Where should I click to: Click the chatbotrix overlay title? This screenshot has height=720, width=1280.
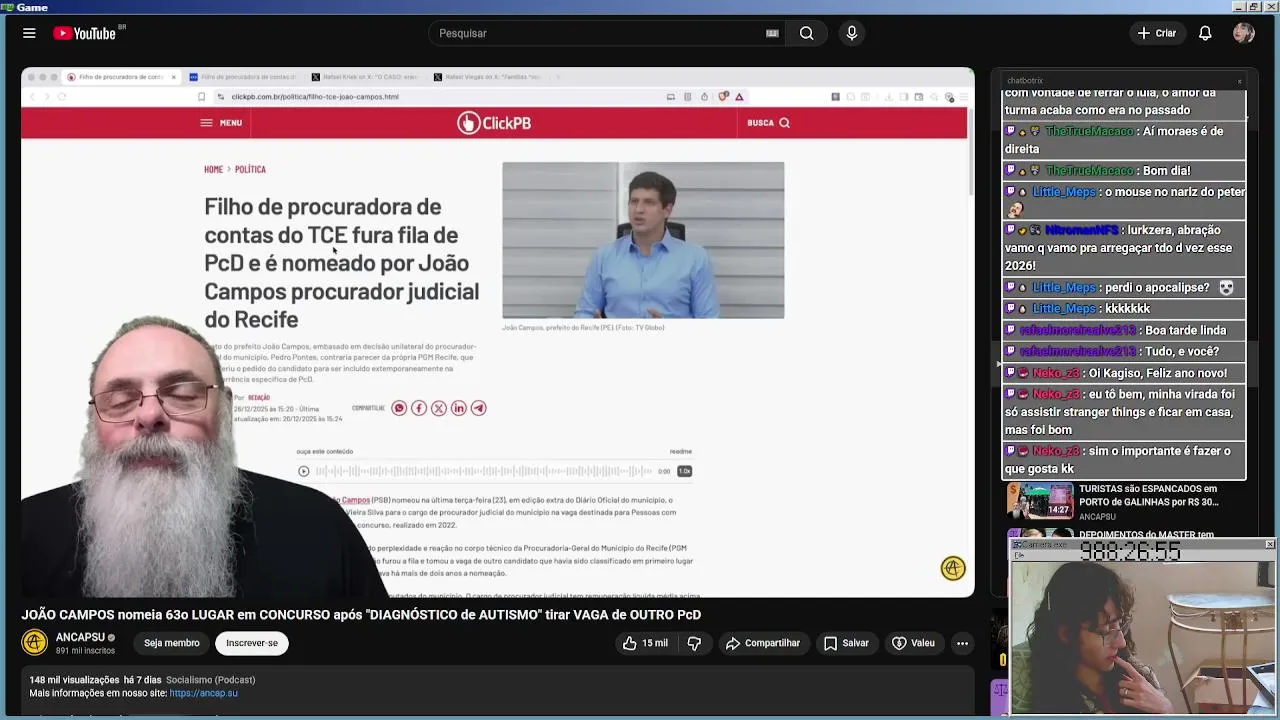coord(1025,81)
